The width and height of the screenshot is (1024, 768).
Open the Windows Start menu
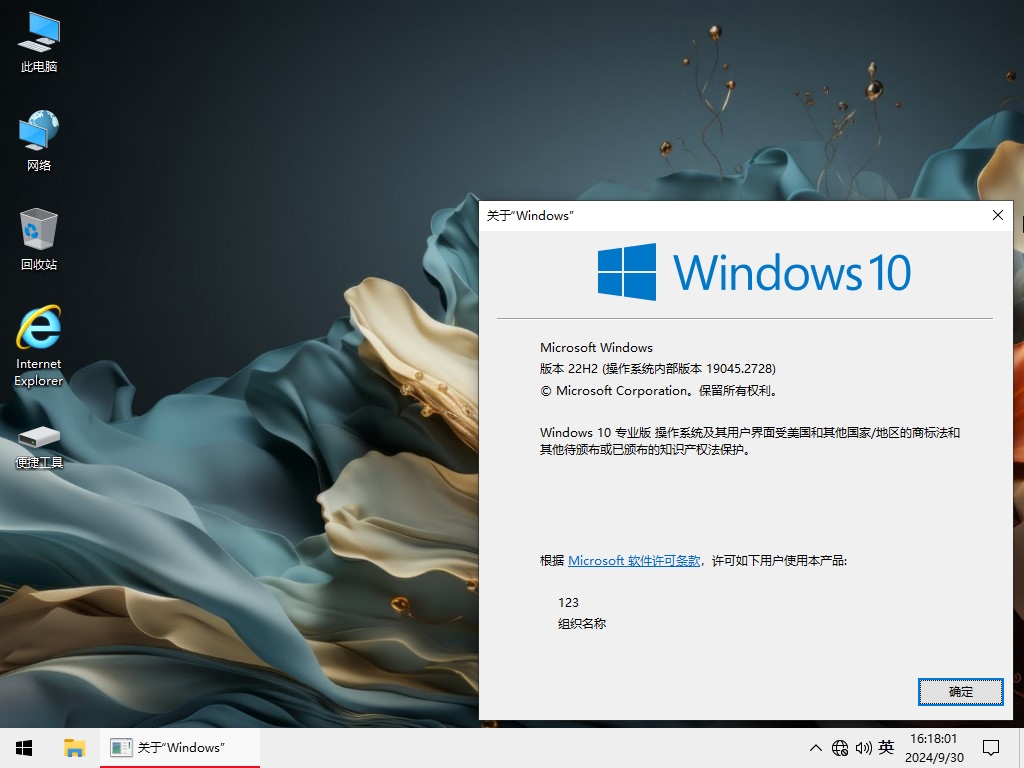click(x=24, y=748)
